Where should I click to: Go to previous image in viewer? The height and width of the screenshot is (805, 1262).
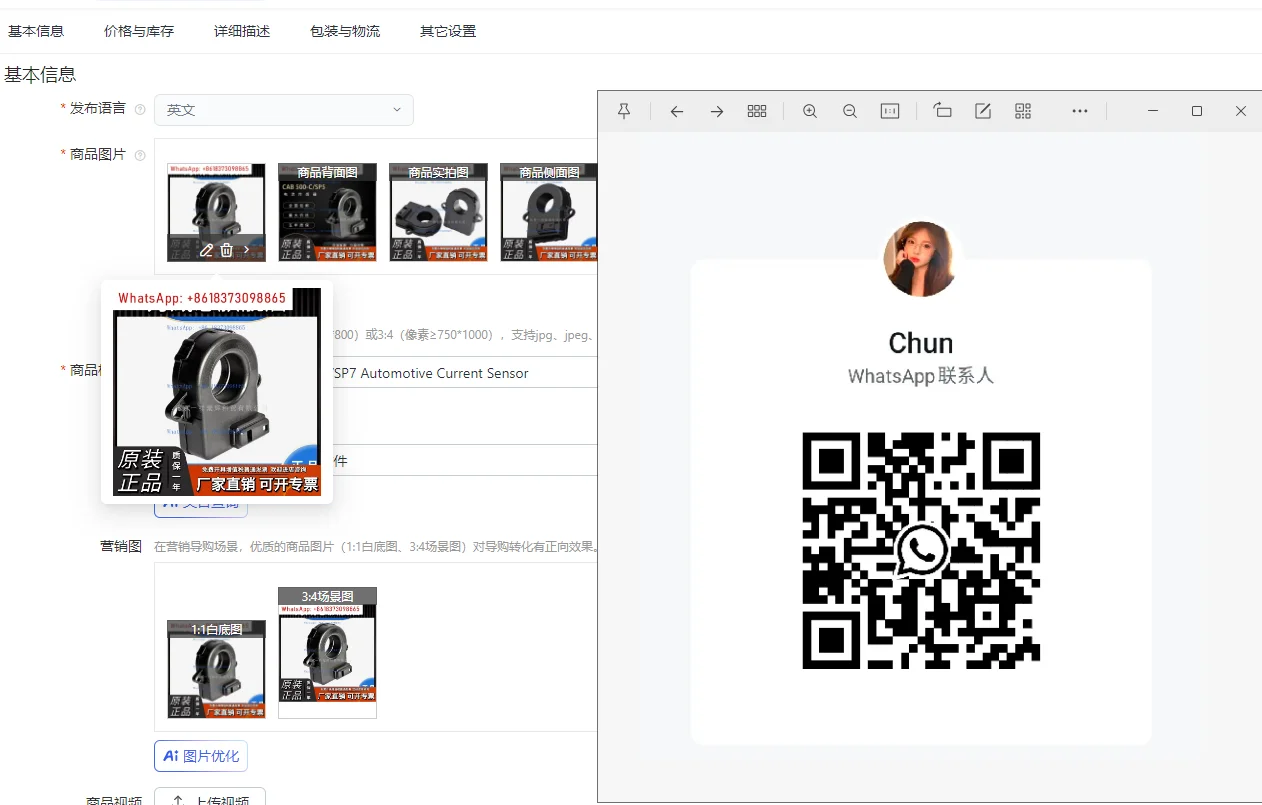677,111
